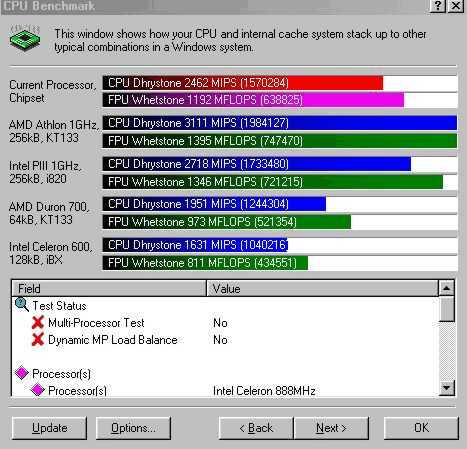Click the FPU Whetstone 1395 MFLOPS bar

coord(280,141)
